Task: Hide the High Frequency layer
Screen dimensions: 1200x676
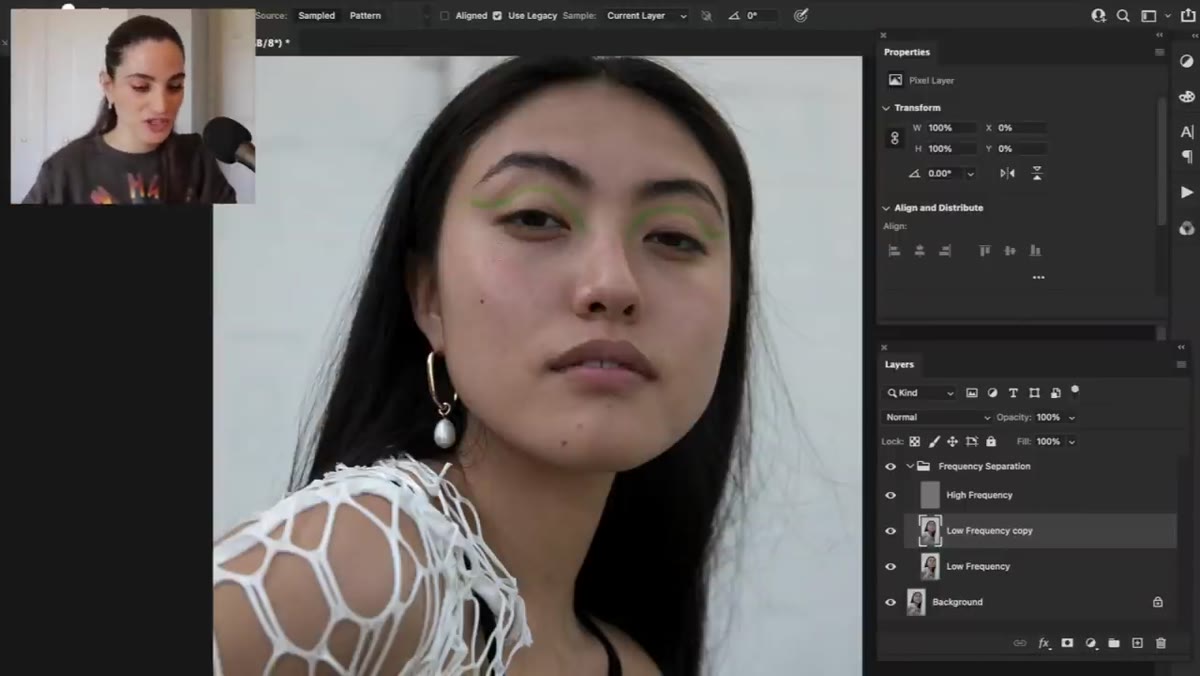Action: pos(891,495)
